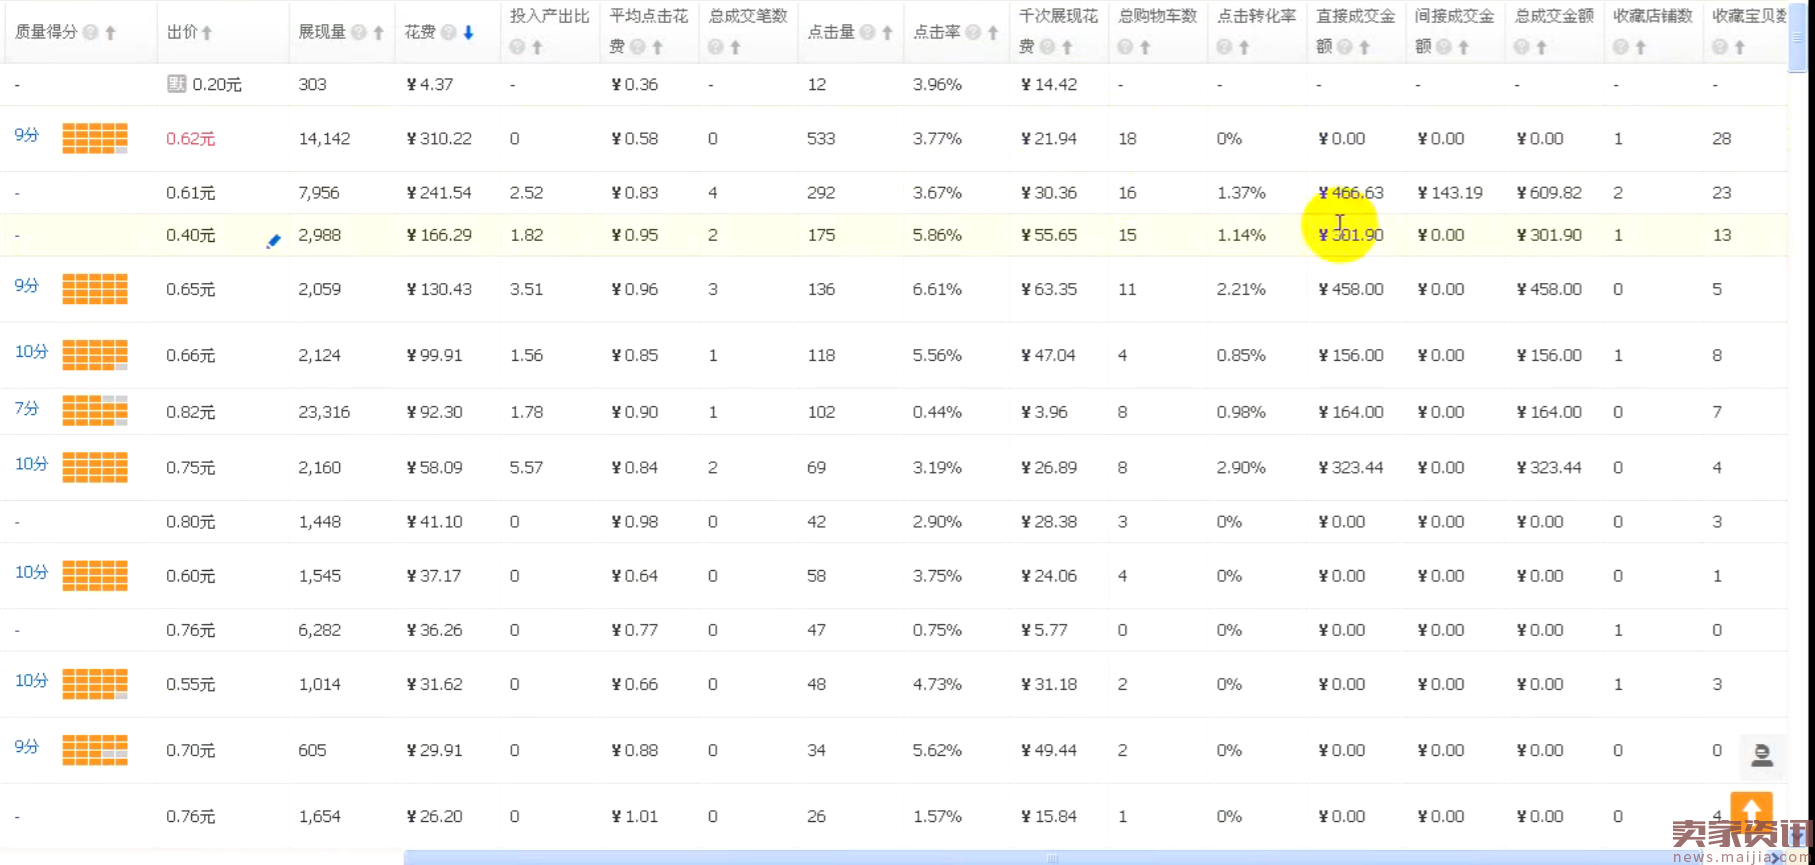Sort by 展现量 using its arrow
Image resolution: width=1815 pixels, height=865 pixels.
click(378, 33)
